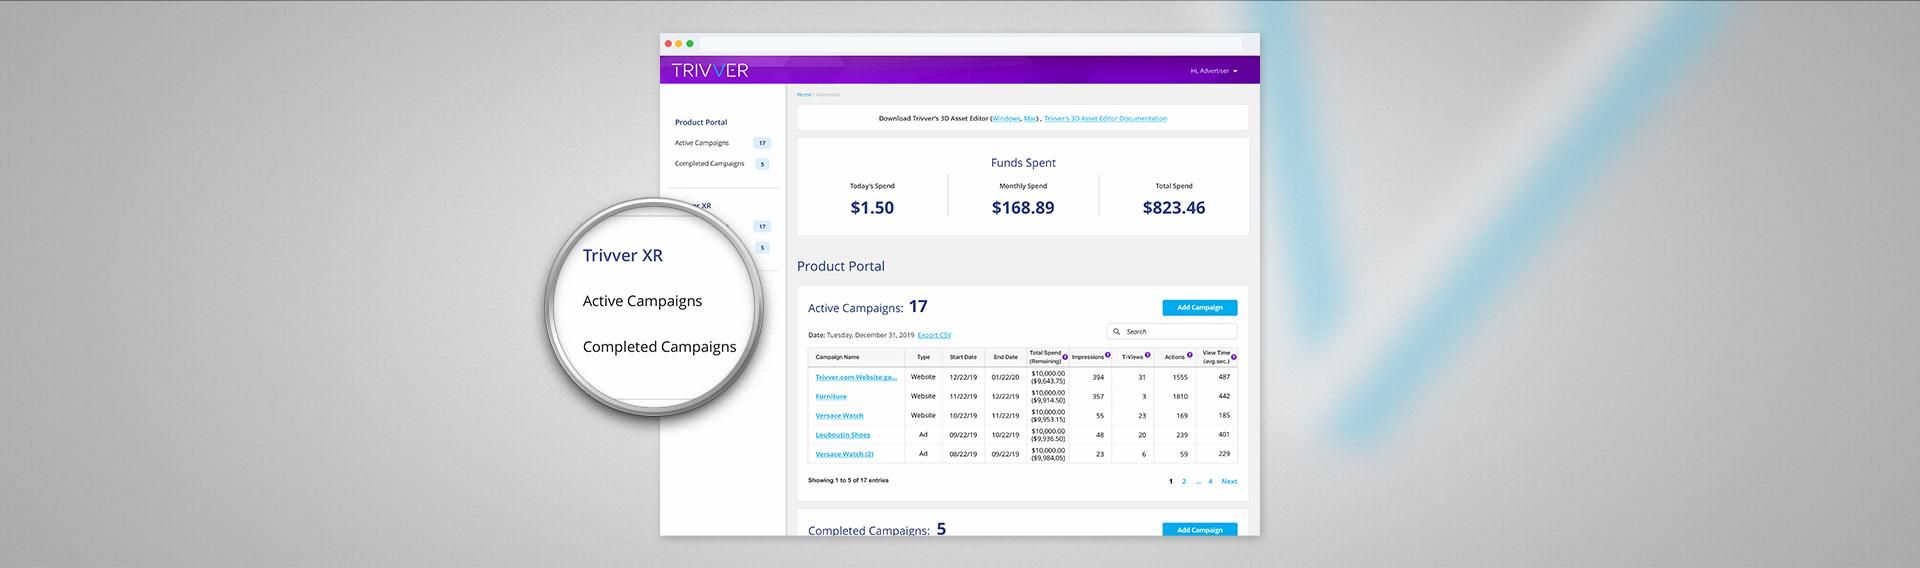
Task: Click the Total Spend help icon
Action: point(1065,356)
